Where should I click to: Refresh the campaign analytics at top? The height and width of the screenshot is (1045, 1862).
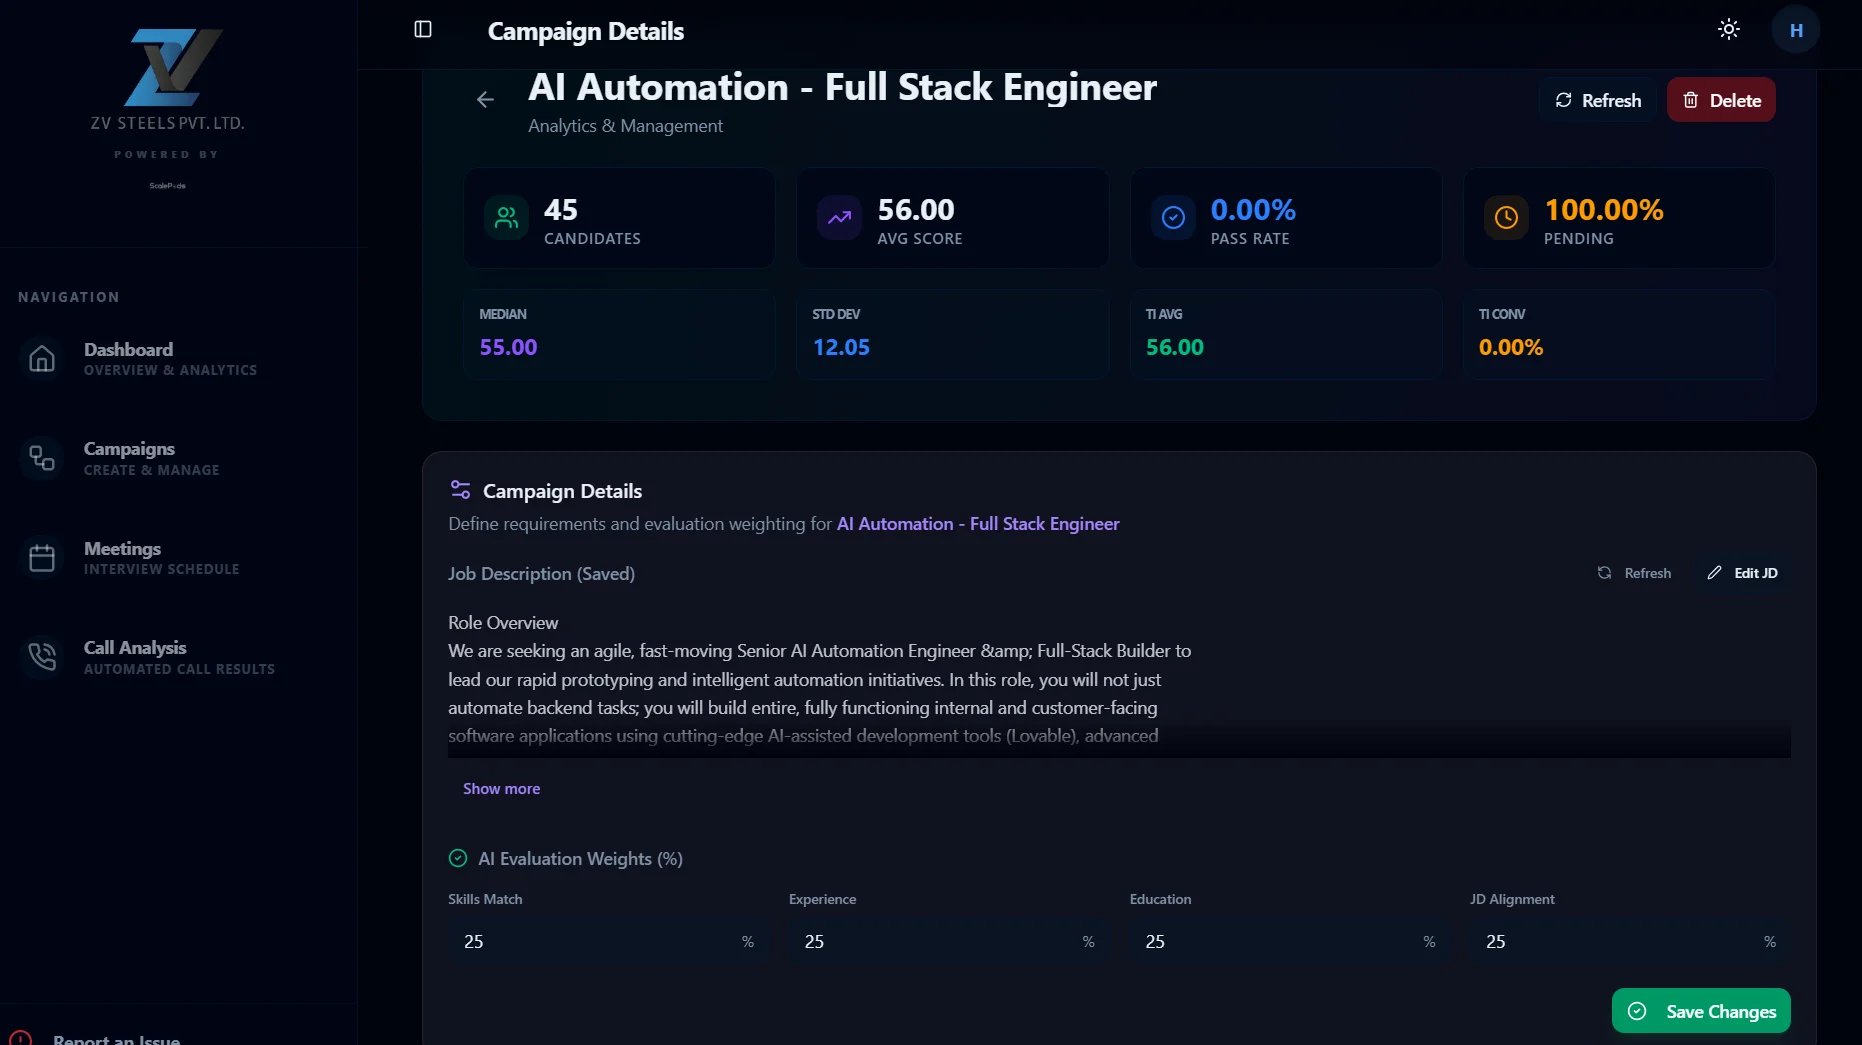coord(1597,100)
